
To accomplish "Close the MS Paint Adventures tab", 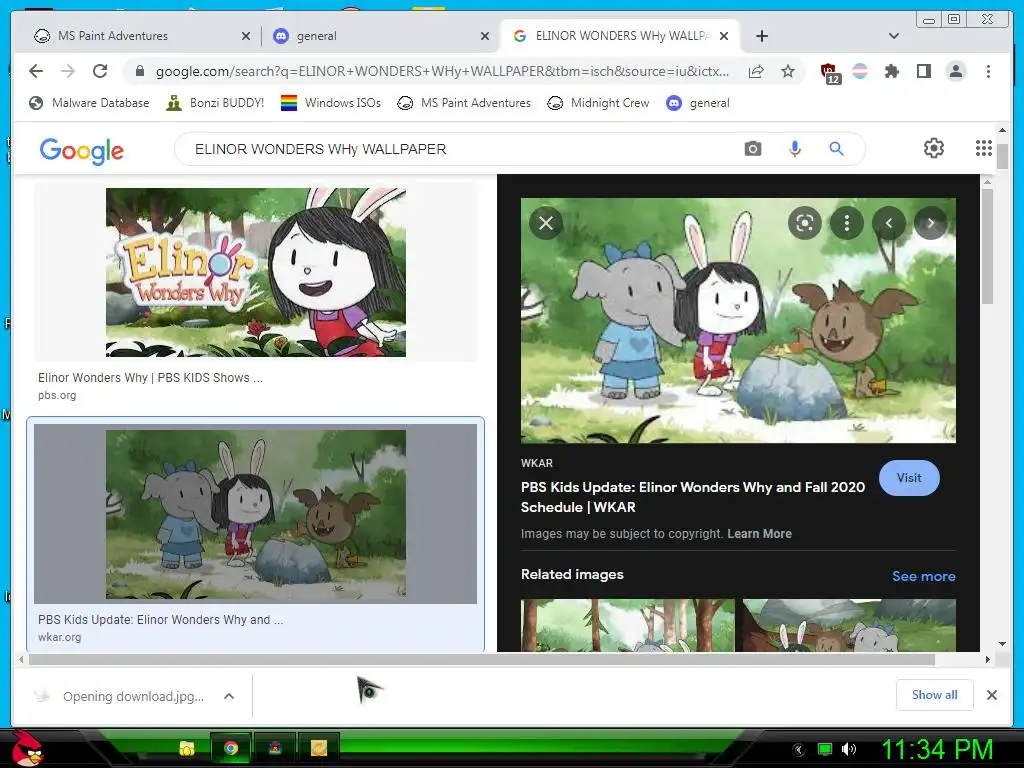I will 246,36.
